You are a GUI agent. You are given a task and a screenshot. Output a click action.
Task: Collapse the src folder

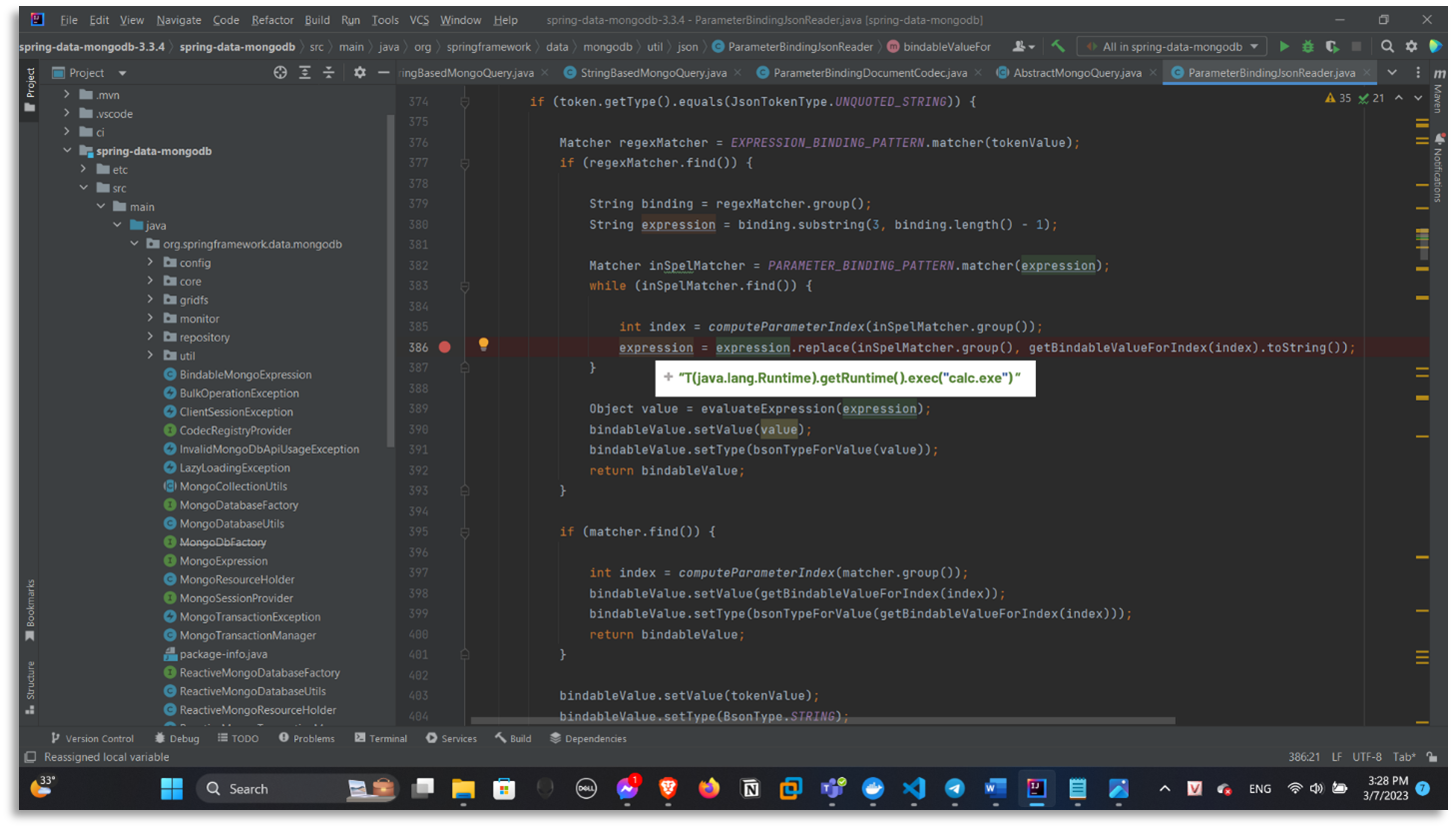(x=85, y=188)
